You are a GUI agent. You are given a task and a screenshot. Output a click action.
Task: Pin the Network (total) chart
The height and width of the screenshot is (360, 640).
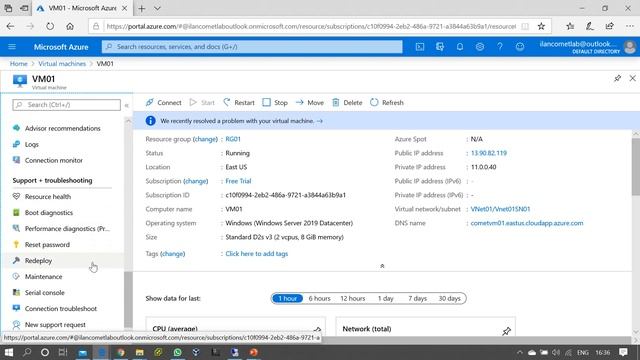[507, 331]
